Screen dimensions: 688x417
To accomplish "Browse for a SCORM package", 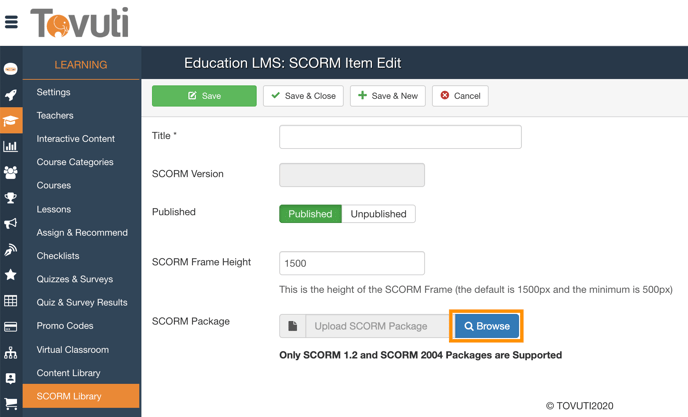I will (x=487, y=326).
